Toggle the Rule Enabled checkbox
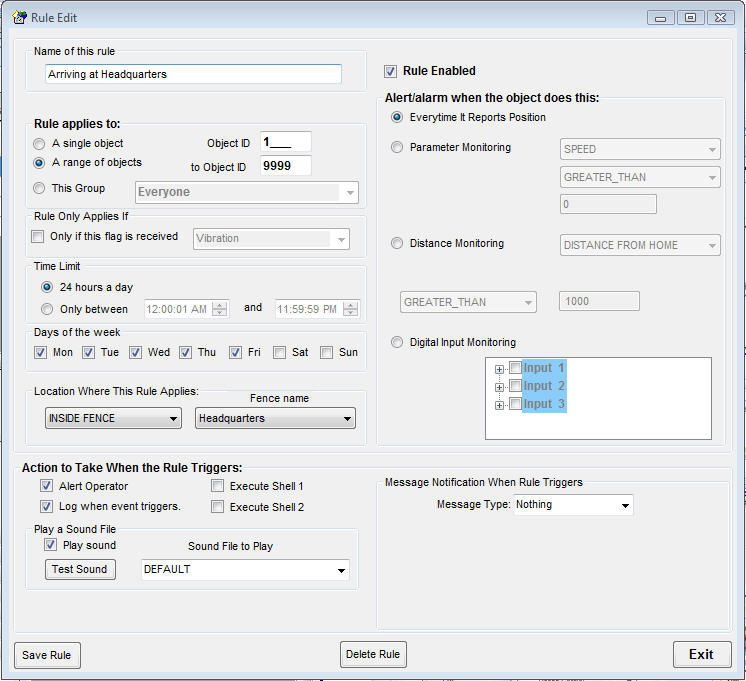Image resolution: width=746 pixels, height=681 pixels. pos(390,71)
